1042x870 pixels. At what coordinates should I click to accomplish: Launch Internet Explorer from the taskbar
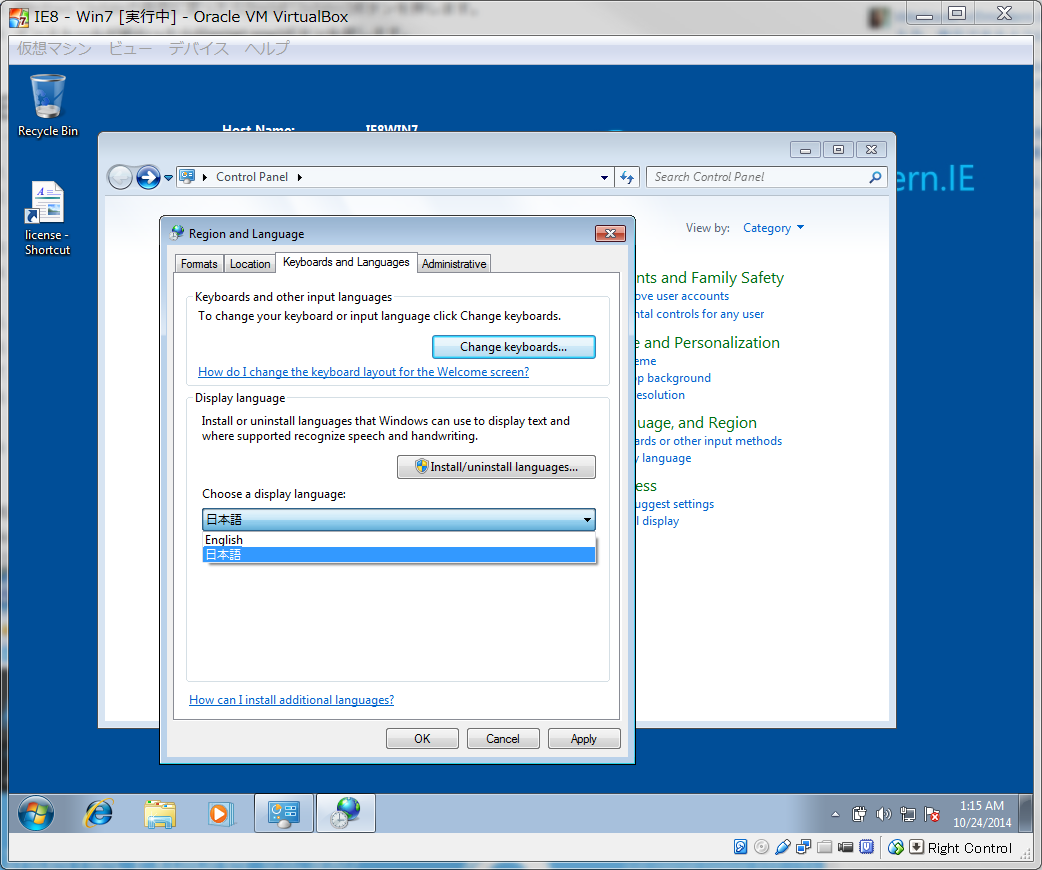98,813
